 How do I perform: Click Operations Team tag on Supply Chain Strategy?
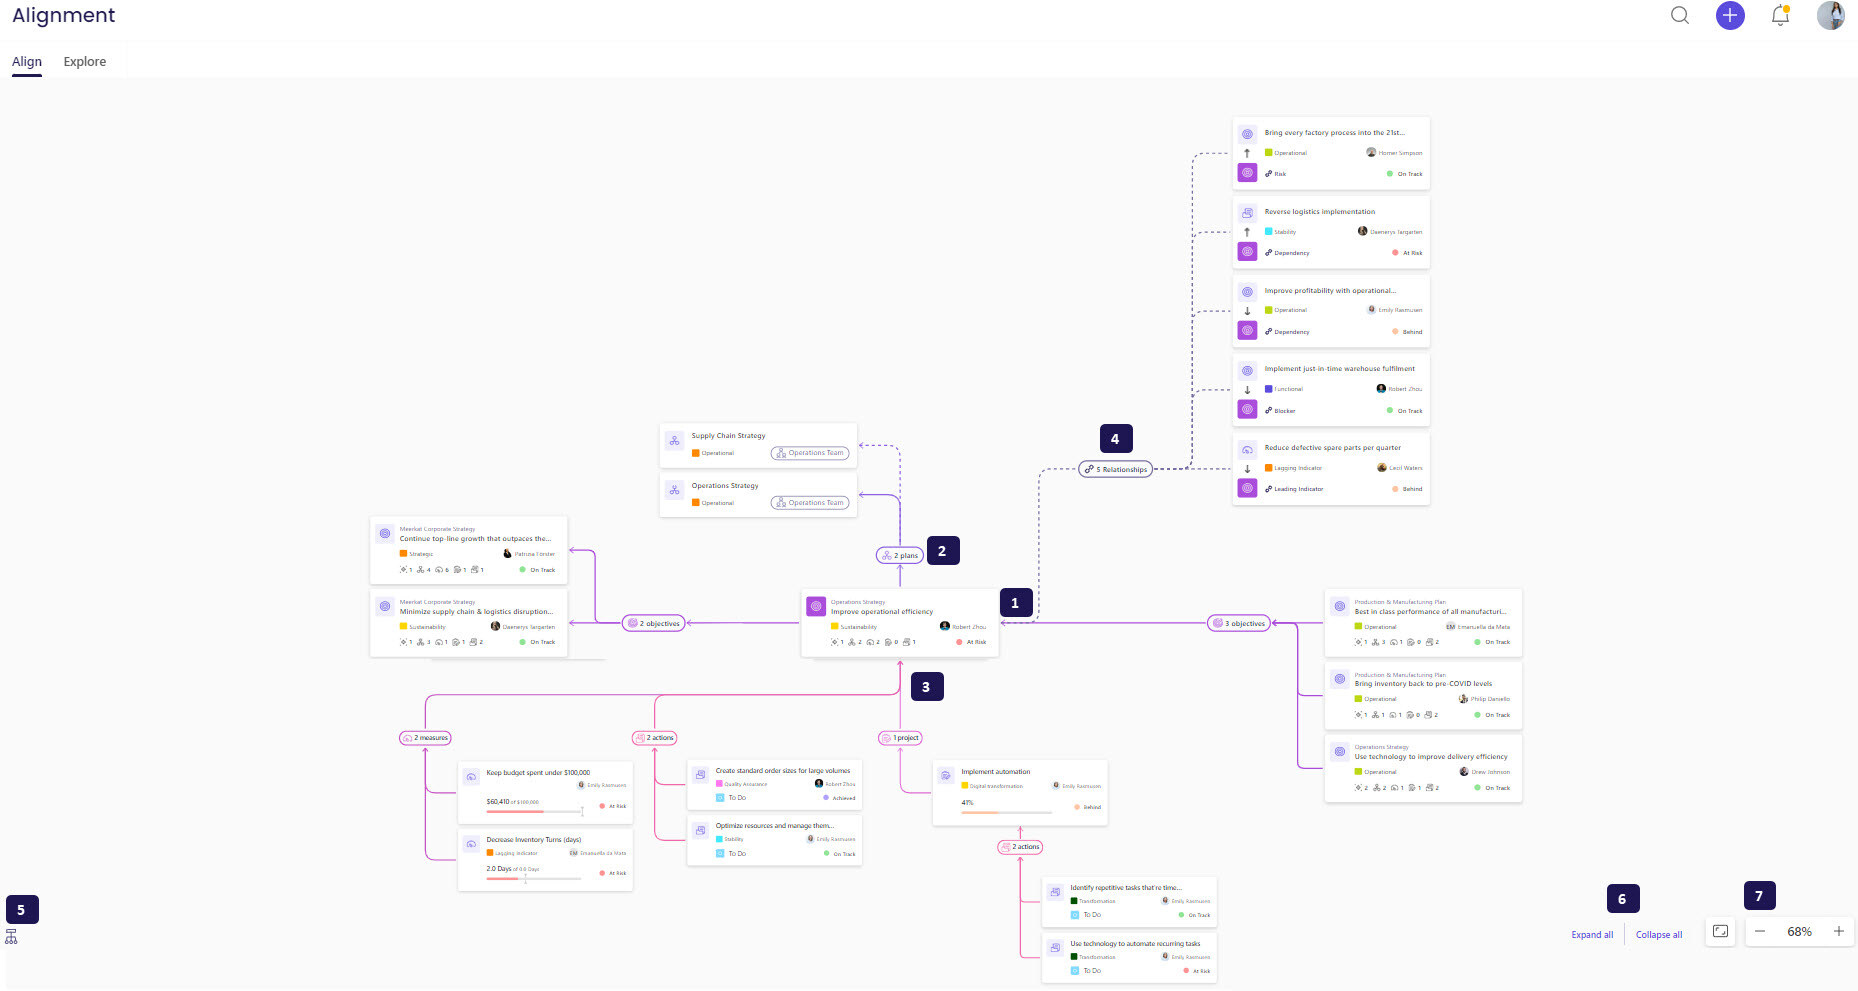point(810,453)
